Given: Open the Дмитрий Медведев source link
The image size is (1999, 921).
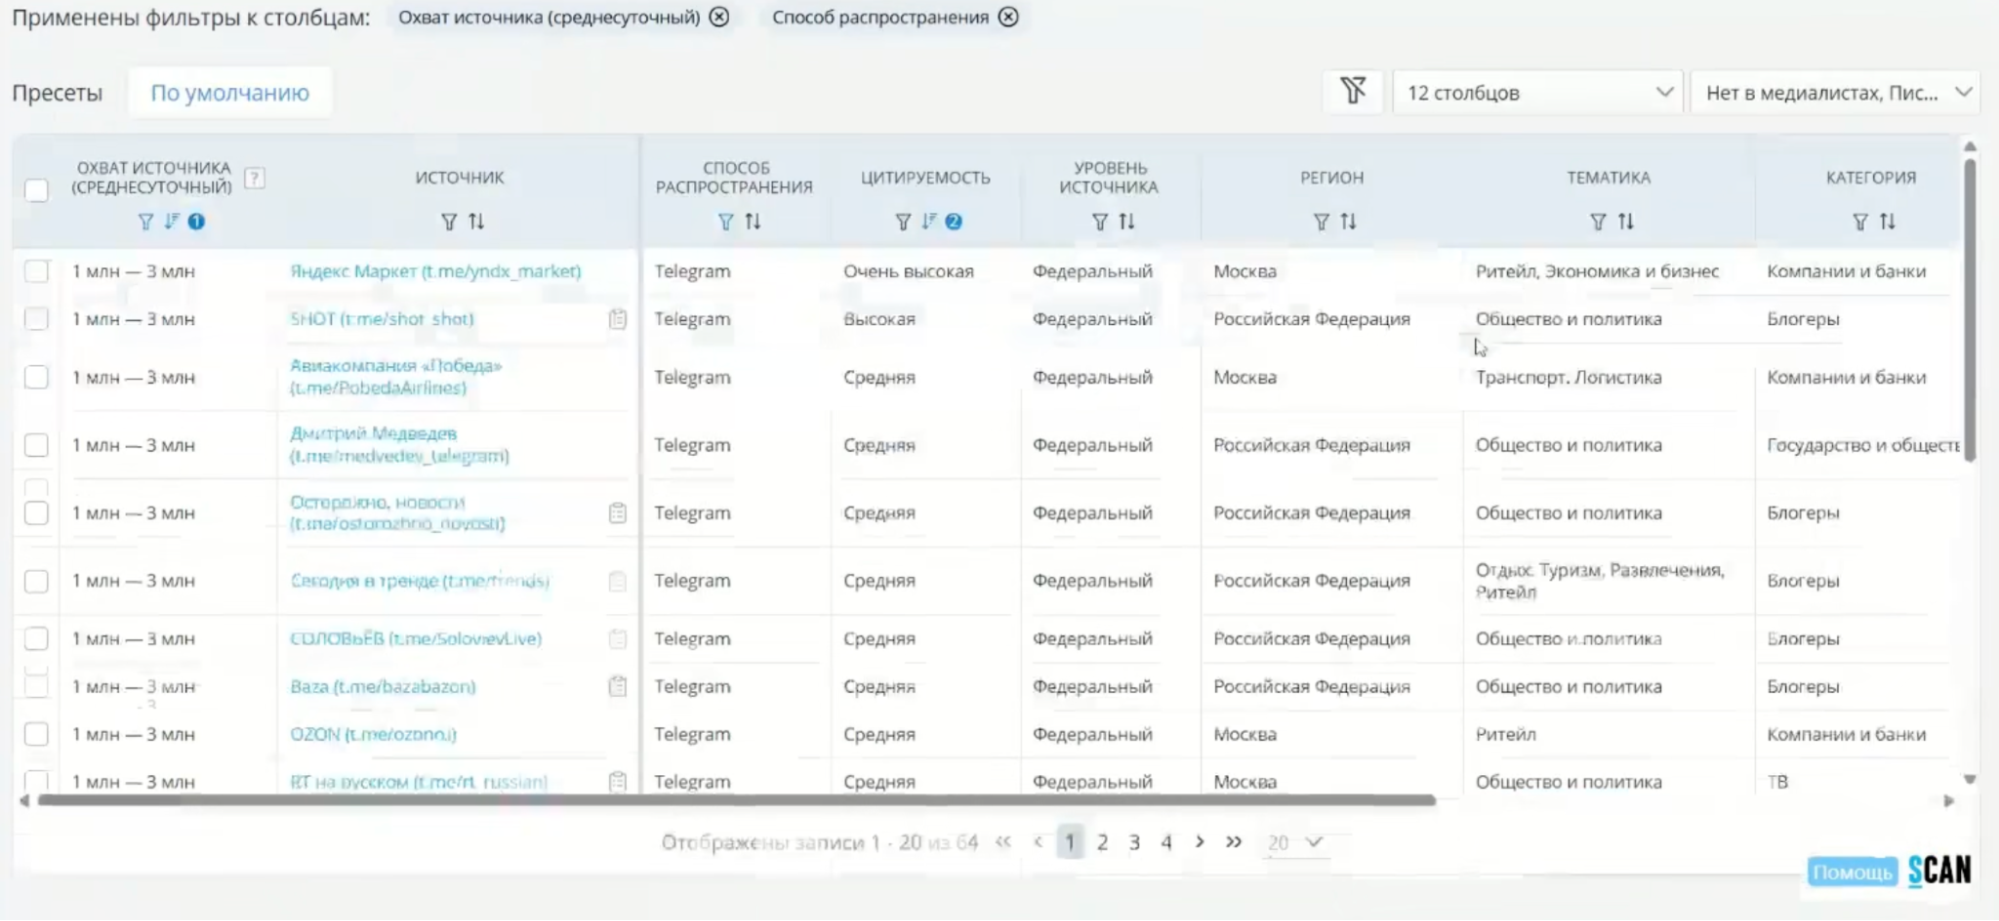Looking at the screenshot, I should click(x=373, y=434).
